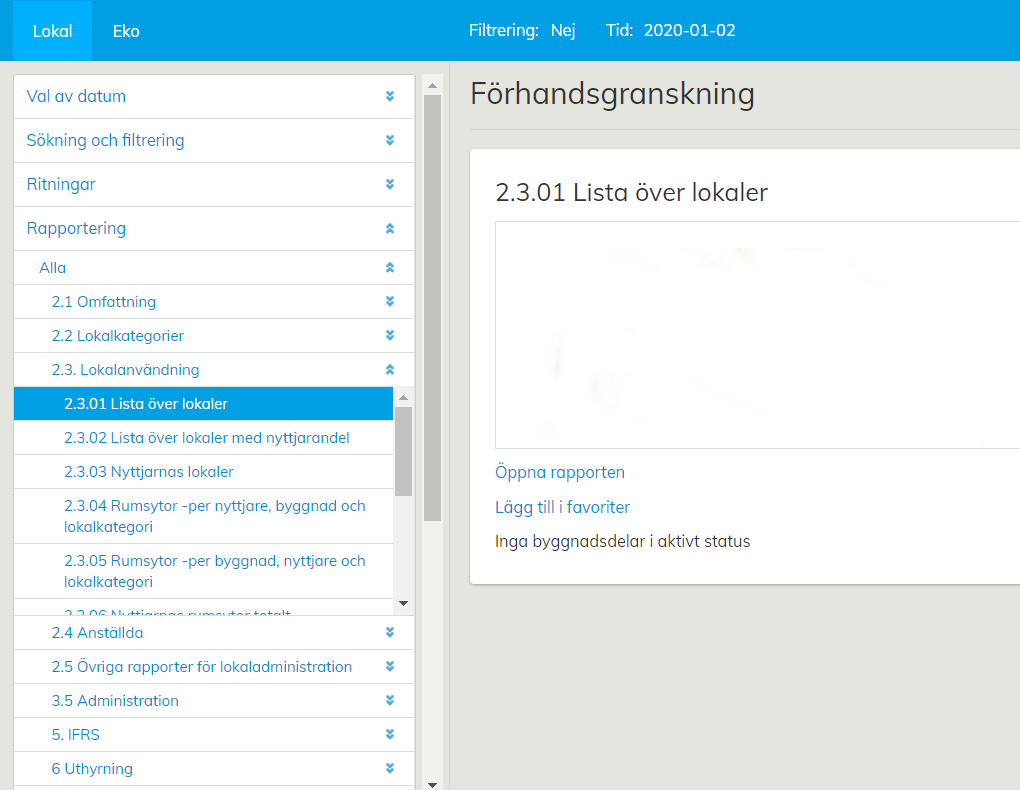The width and height of the screenshot is (1020, 790).
Task: Switch to the Lokal tab
Action: coord(52,31)
